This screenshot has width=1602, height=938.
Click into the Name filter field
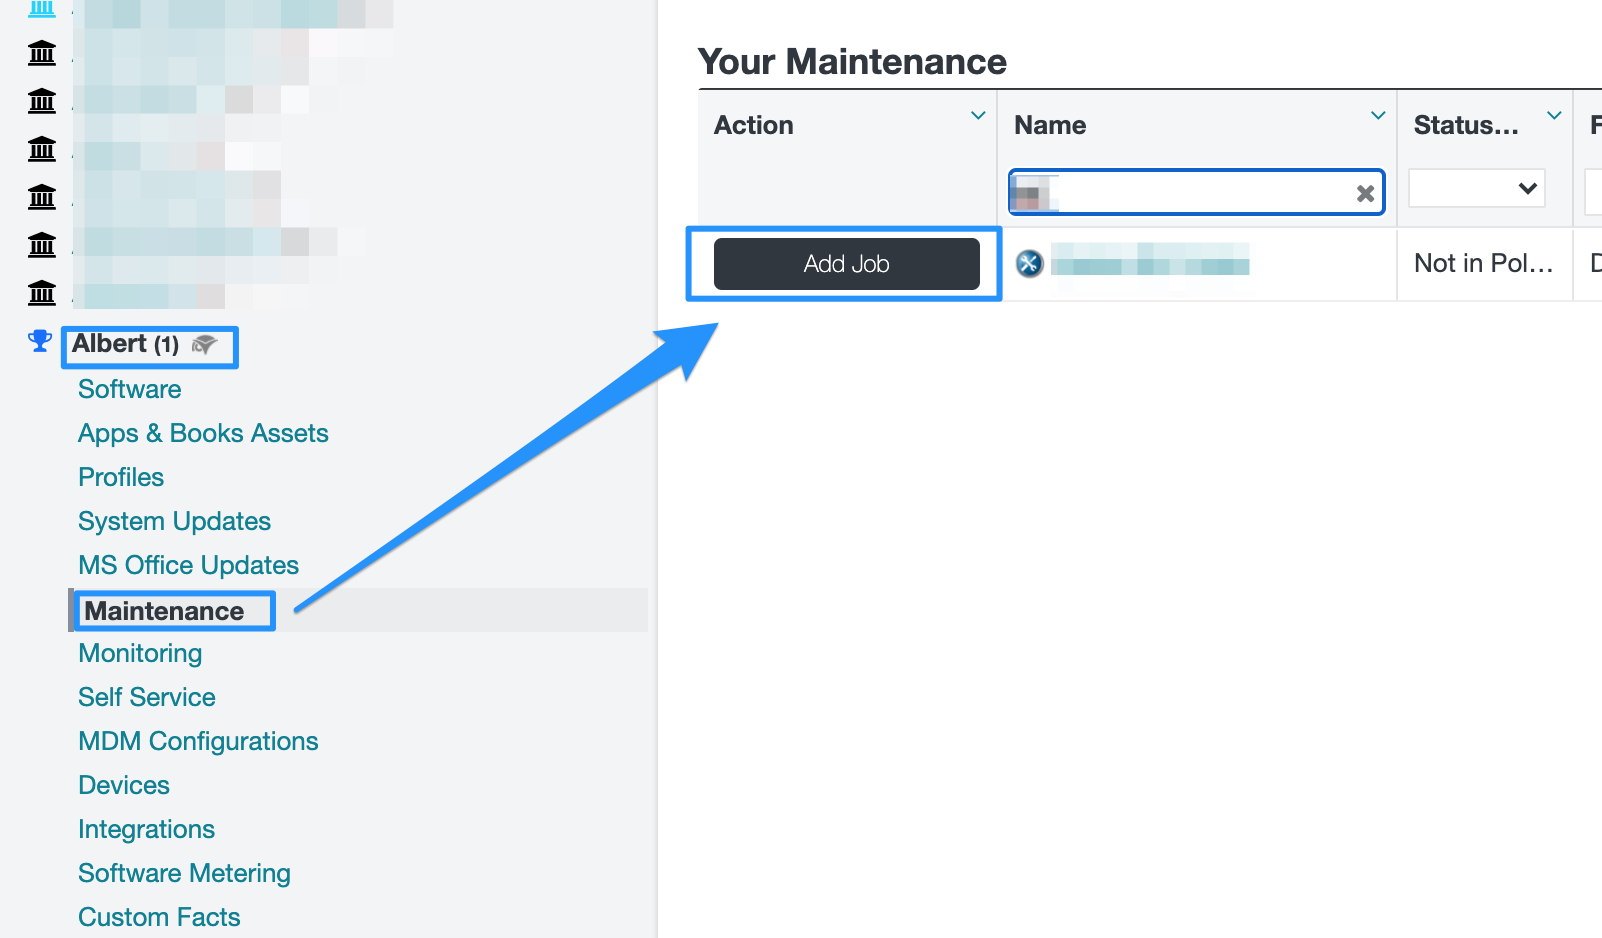1200,193
